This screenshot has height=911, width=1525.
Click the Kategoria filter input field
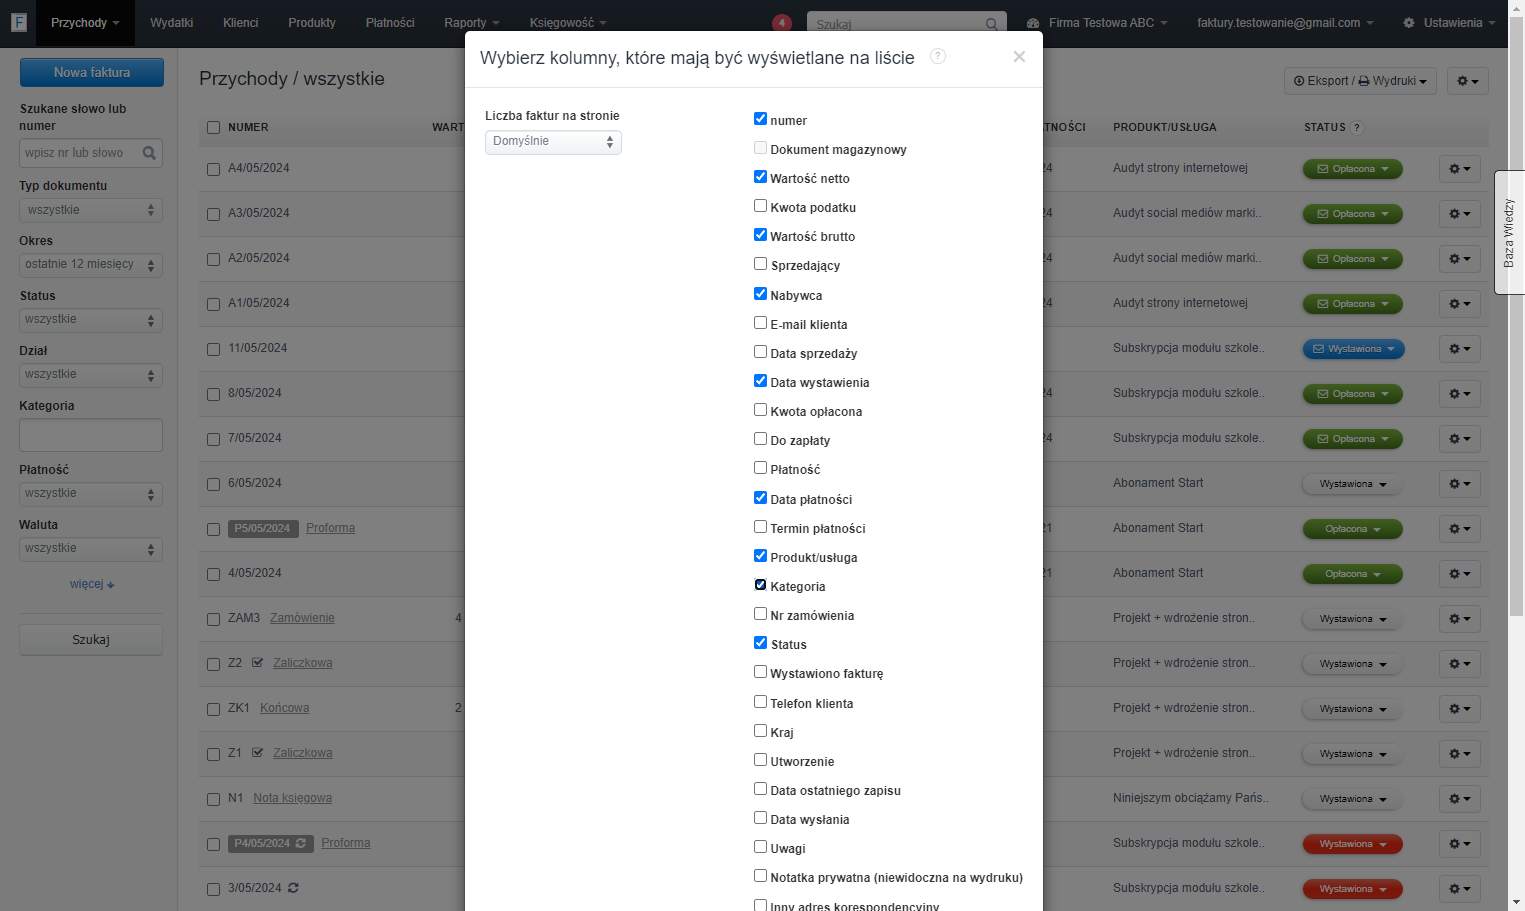click(91, 435)
